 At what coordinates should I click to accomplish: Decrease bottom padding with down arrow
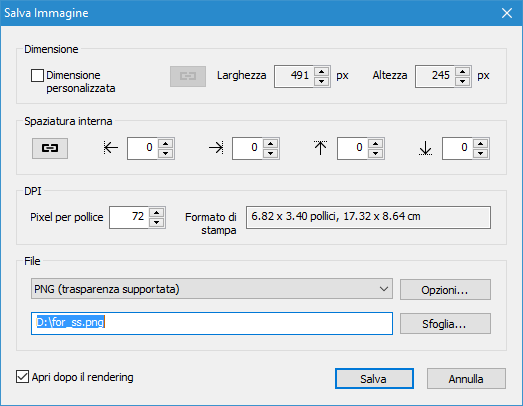(x=481, y=153)
